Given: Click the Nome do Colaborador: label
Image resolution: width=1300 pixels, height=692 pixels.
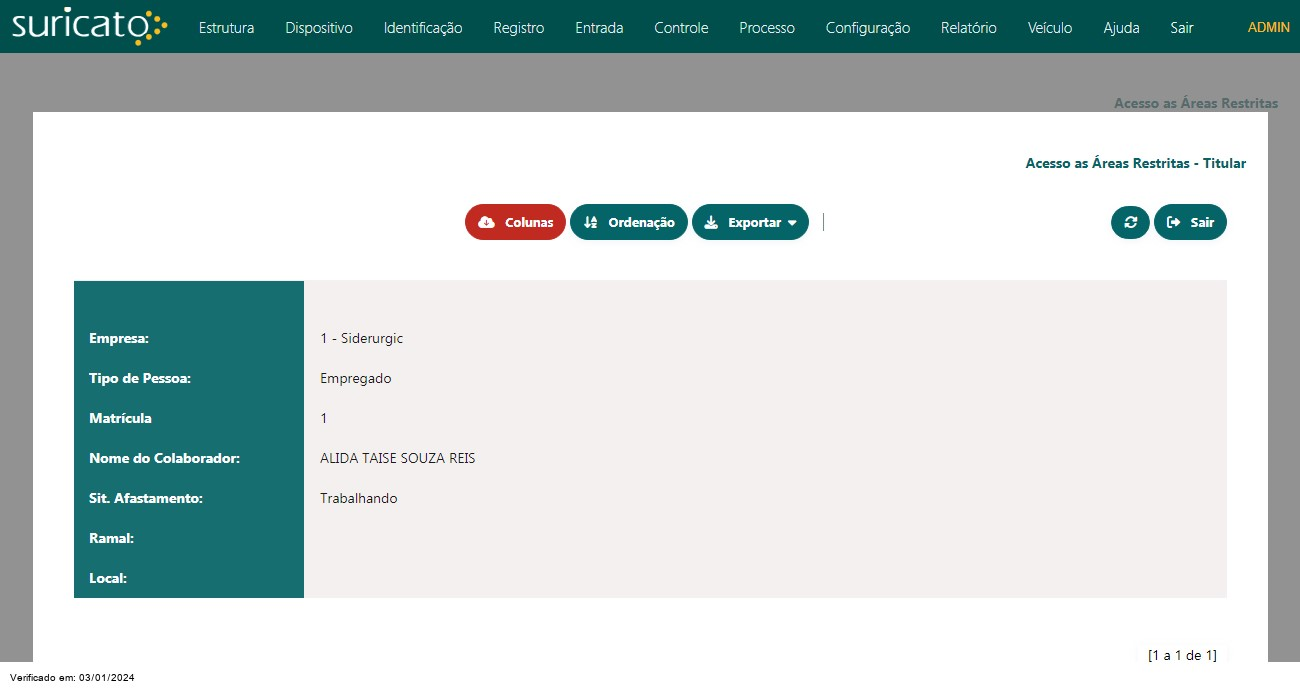Looking at the screenshot, I should (165, 458).
